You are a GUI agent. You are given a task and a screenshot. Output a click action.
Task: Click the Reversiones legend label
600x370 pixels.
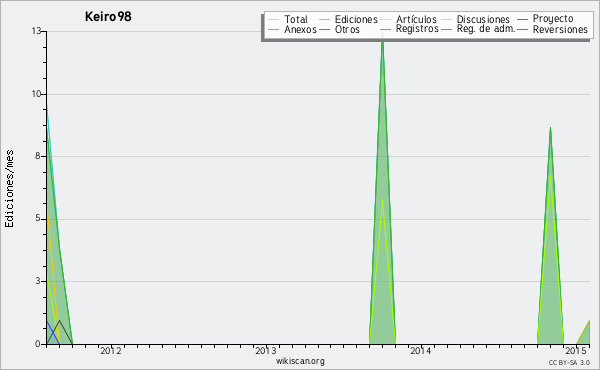tap(560, 29)
